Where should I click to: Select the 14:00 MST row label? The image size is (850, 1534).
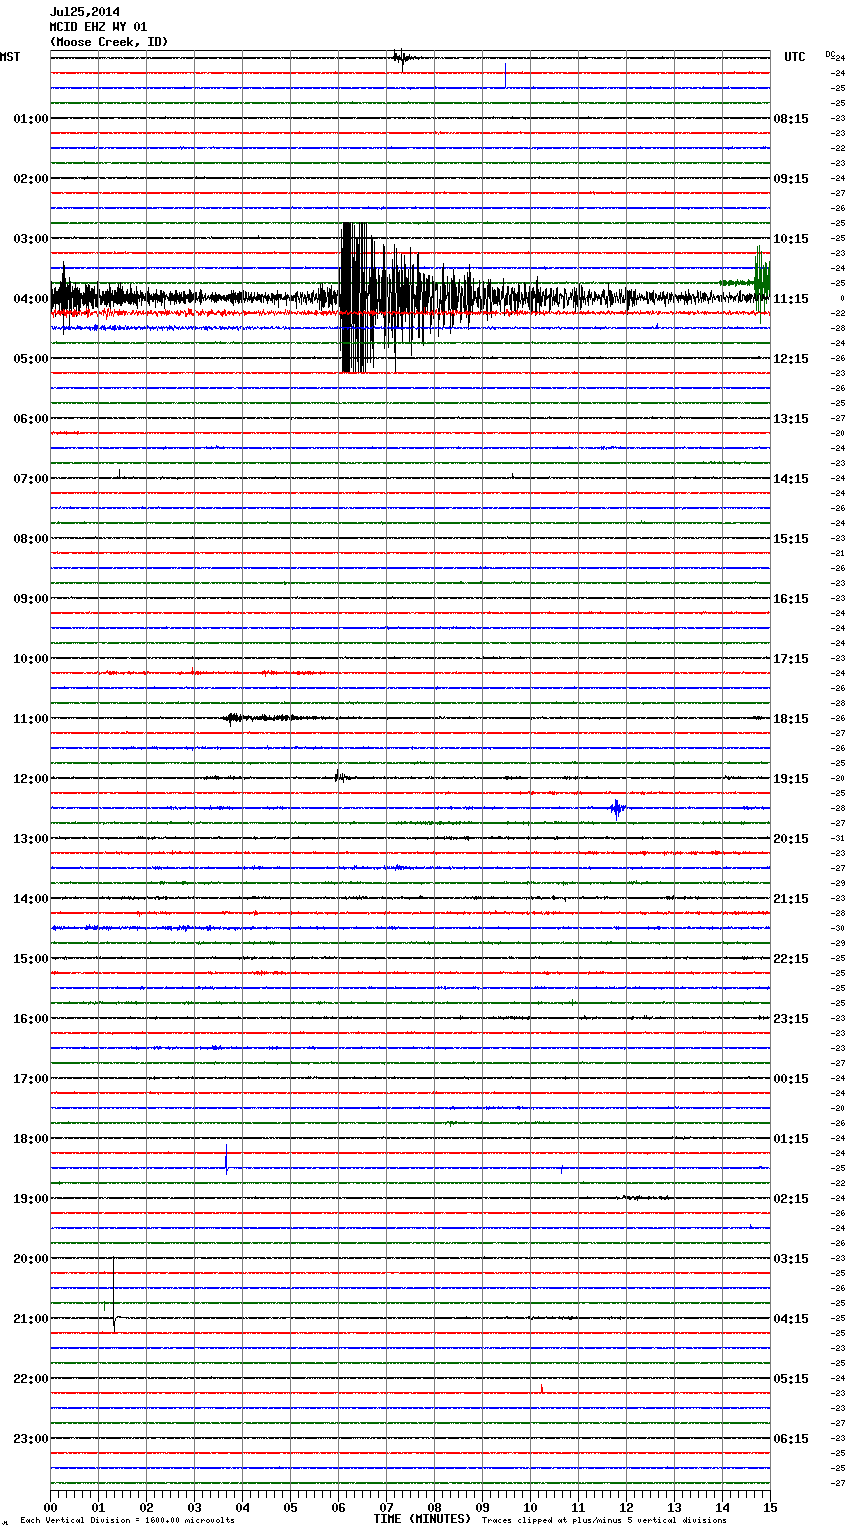[x=31, y=899]
